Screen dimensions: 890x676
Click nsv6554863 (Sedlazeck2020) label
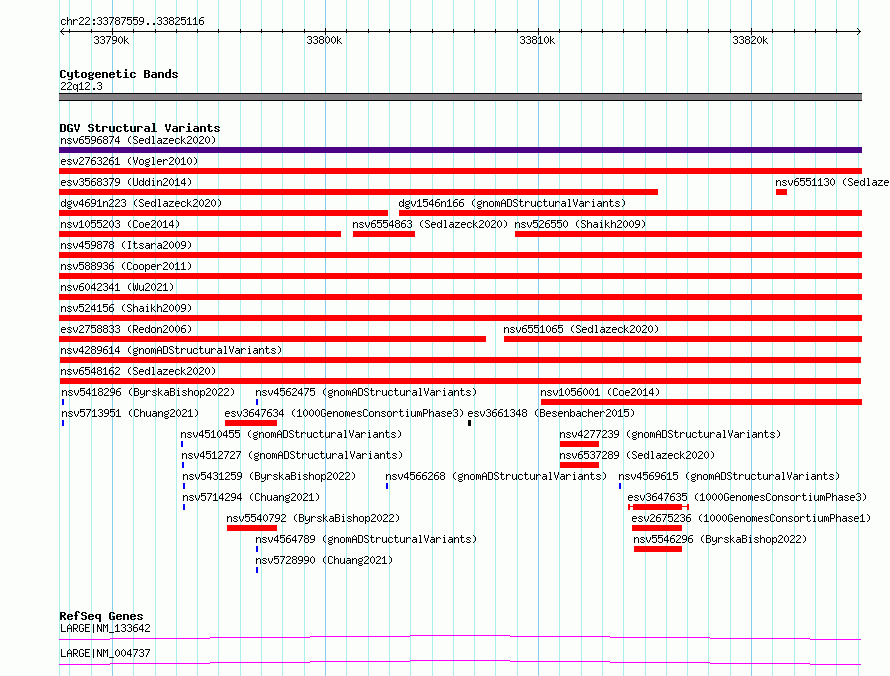430,224
